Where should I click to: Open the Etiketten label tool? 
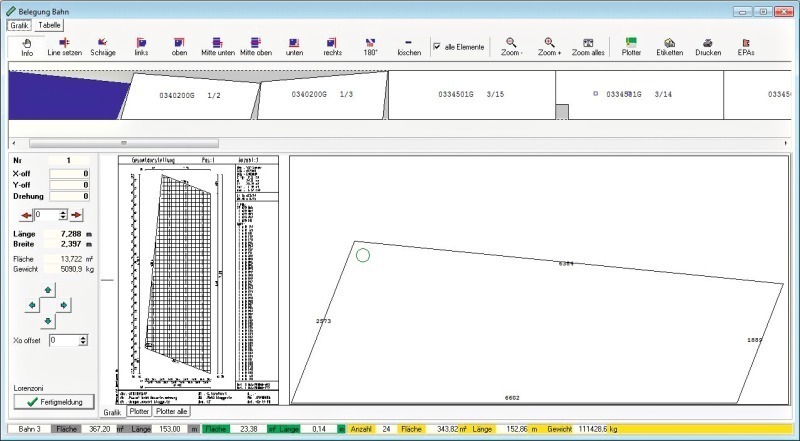pyautogui.click(x=669, y=47)
